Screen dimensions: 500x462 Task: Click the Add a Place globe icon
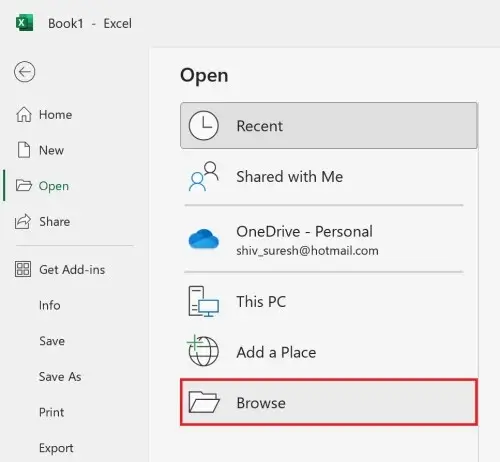pos(203,351)
